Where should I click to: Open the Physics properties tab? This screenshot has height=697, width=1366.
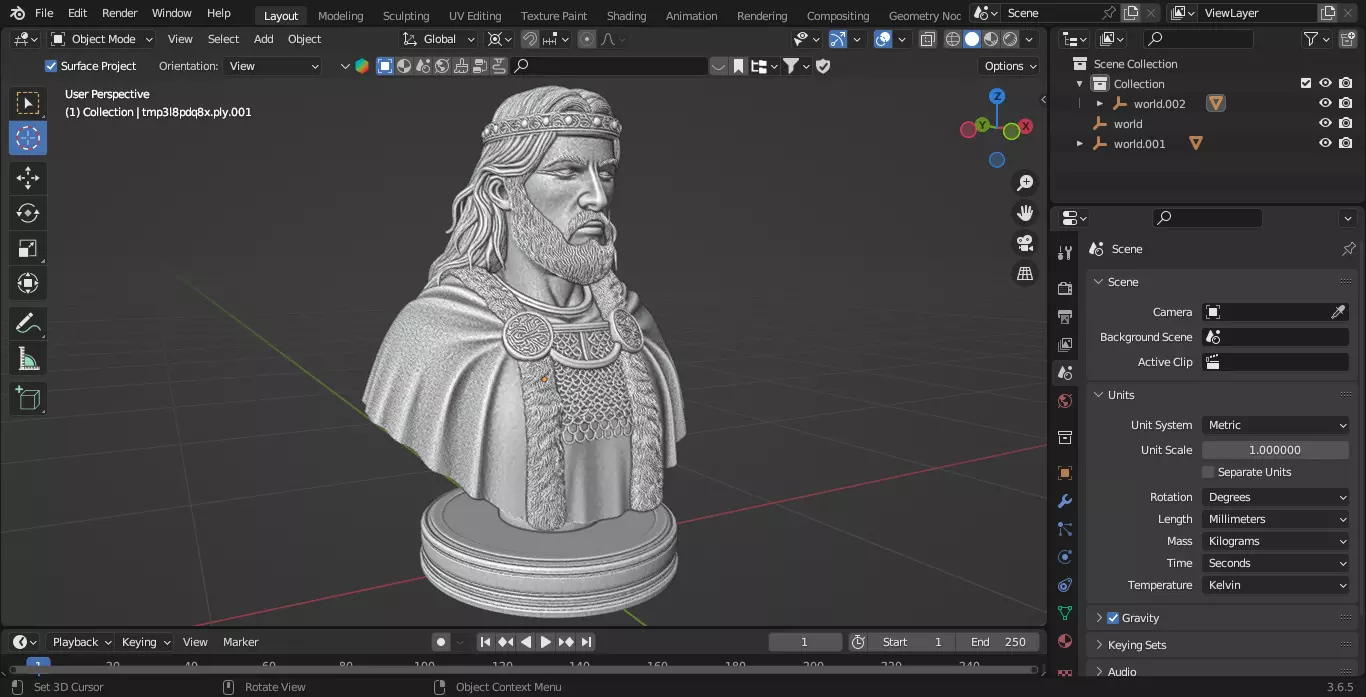point(1065,557)
